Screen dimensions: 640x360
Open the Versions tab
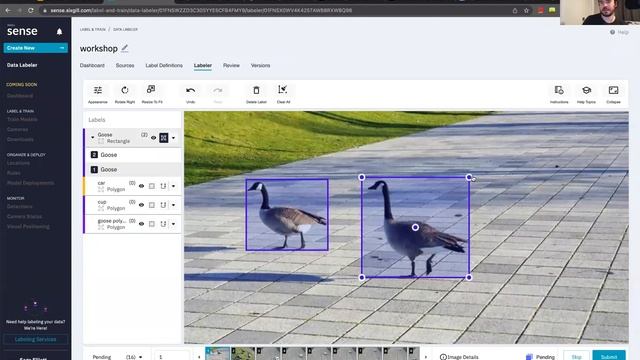point(260,65)
